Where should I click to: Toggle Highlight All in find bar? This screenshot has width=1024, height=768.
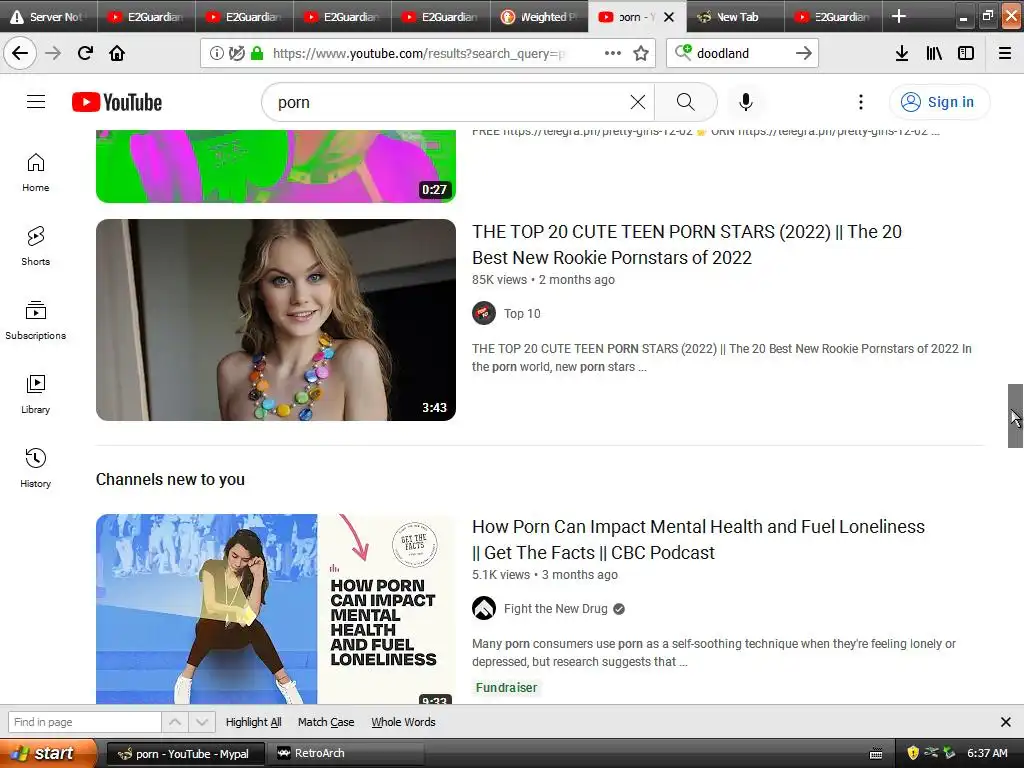[253, 722]
